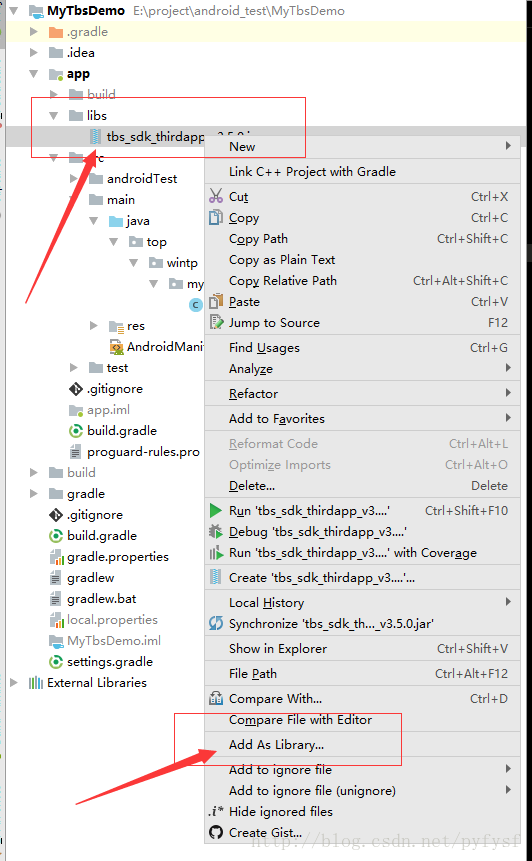Click the green Run arrow icon
Screen dimensions: 532x861
pos(216,511)
